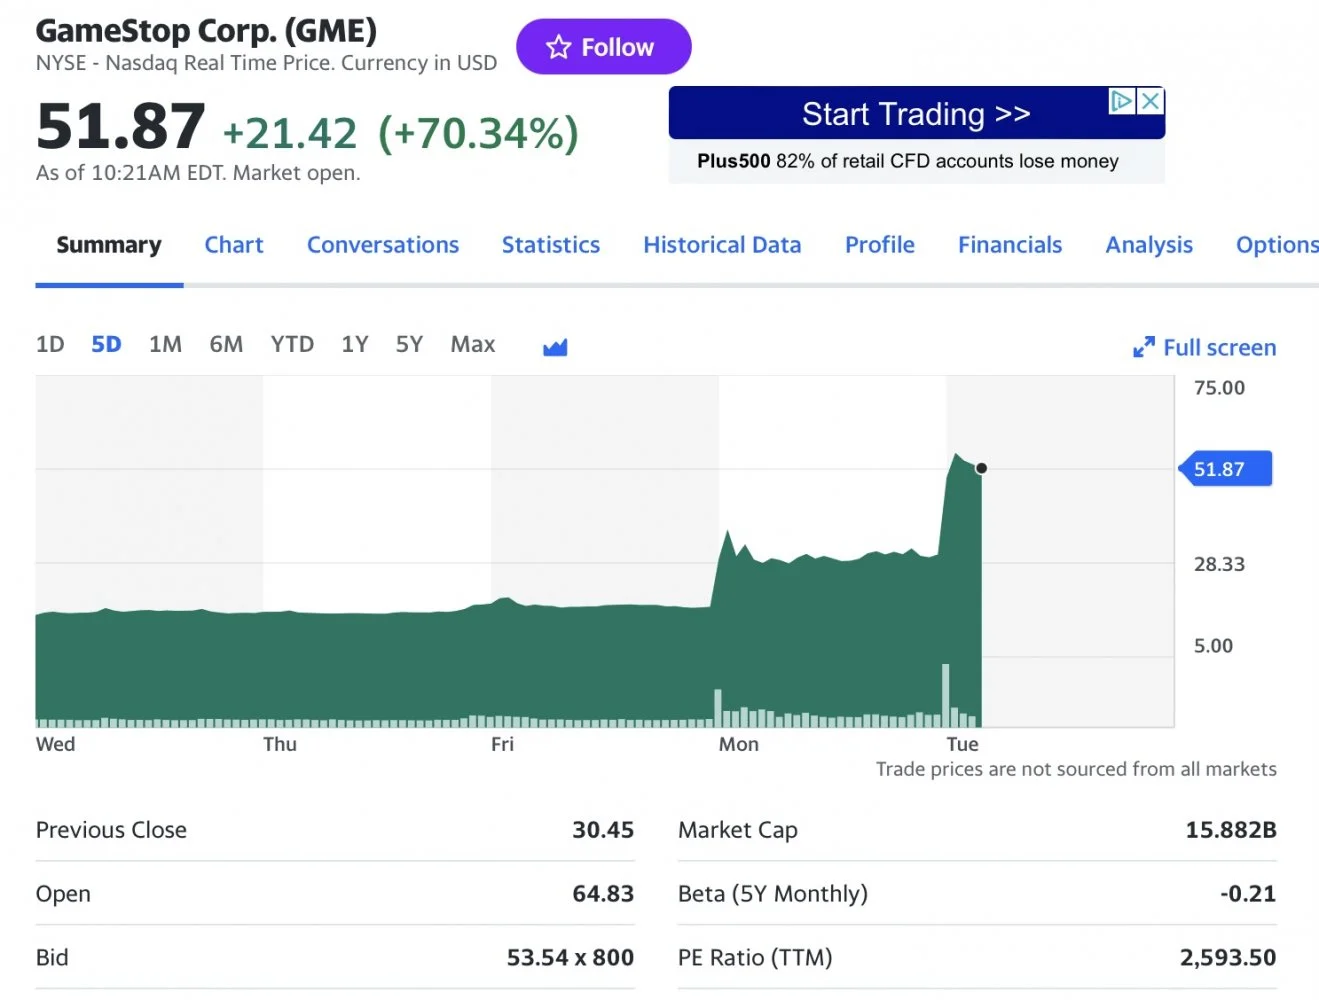
Task: Open the Analysis tab
Action: (1148, 245)
